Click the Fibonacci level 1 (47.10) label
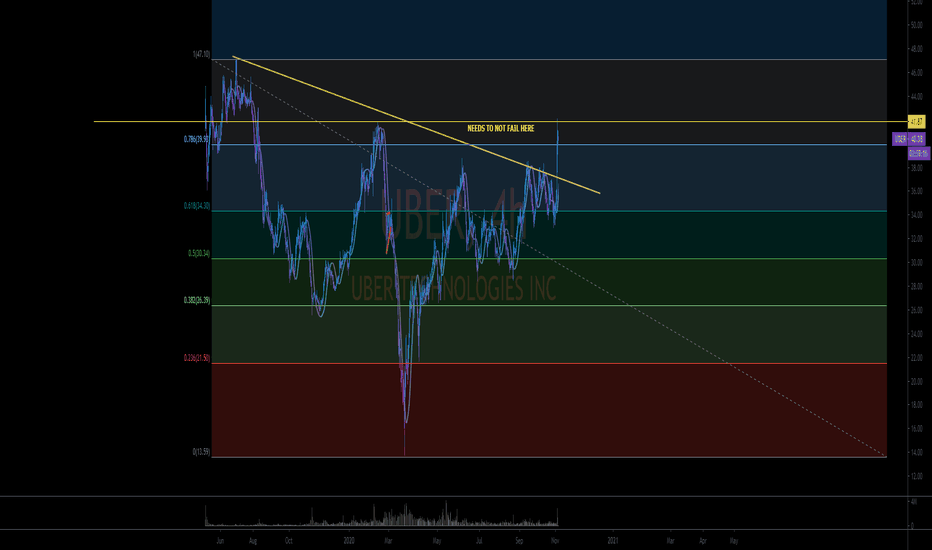The height and width of the screenshot is (550, 932). (x=201, y=54)
